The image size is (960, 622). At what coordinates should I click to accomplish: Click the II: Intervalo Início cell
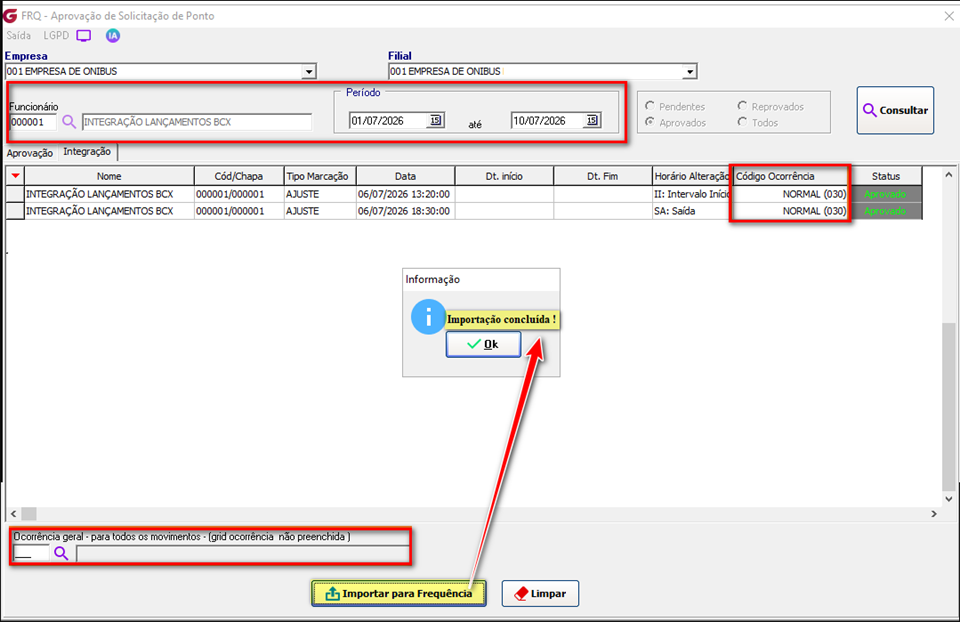click(x=692, y=194)
